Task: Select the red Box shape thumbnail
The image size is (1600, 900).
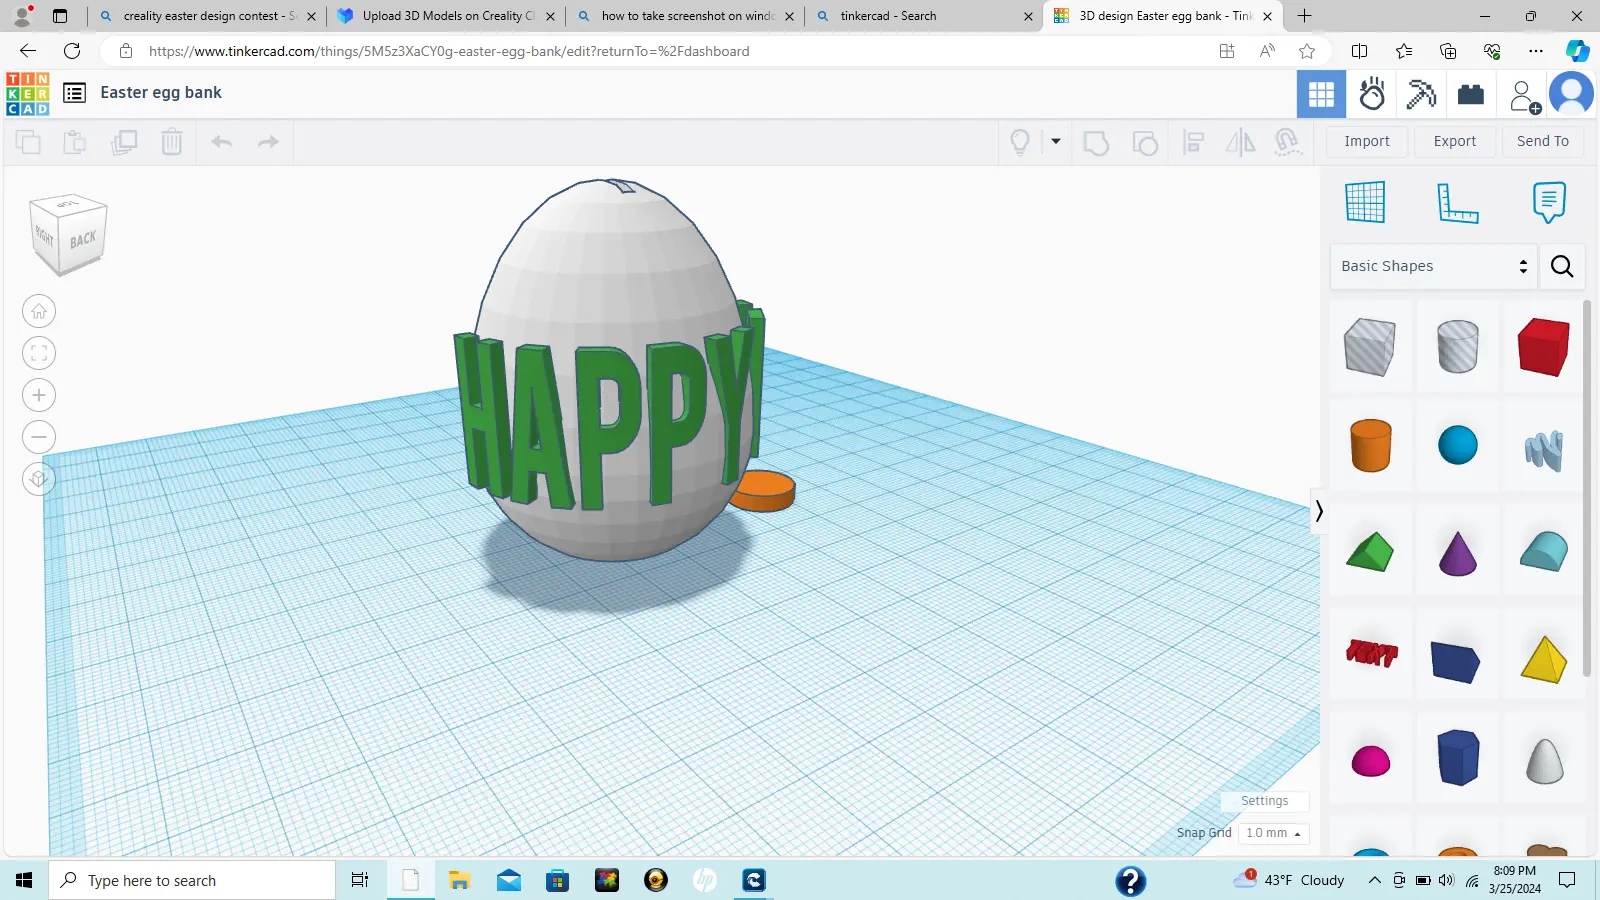Action: point(1541,347)
